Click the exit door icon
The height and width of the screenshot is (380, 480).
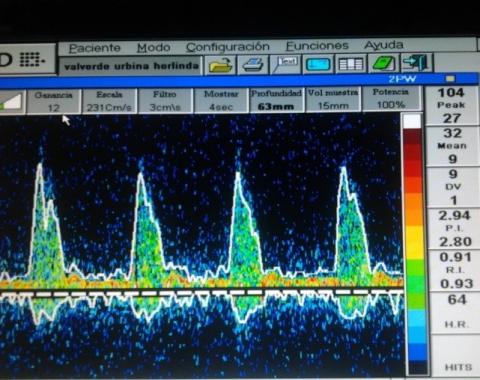pos(416,63)
